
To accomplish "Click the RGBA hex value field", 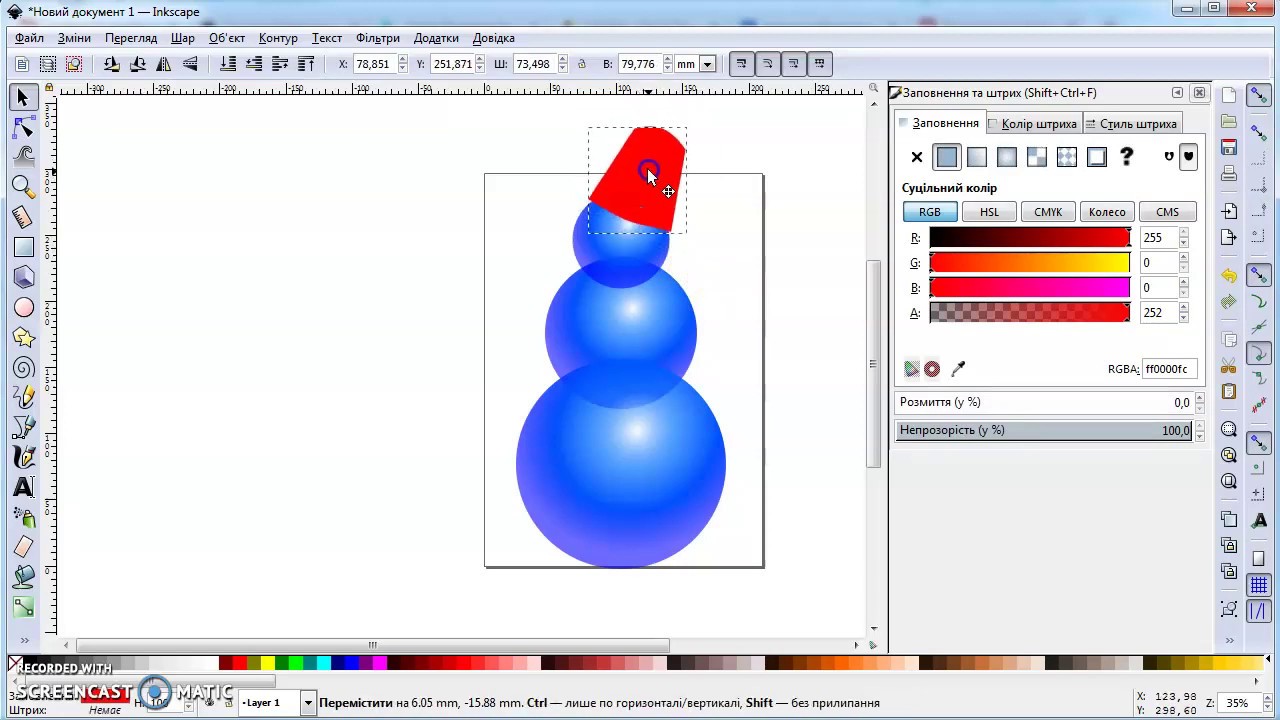I will pos(1168,369).
